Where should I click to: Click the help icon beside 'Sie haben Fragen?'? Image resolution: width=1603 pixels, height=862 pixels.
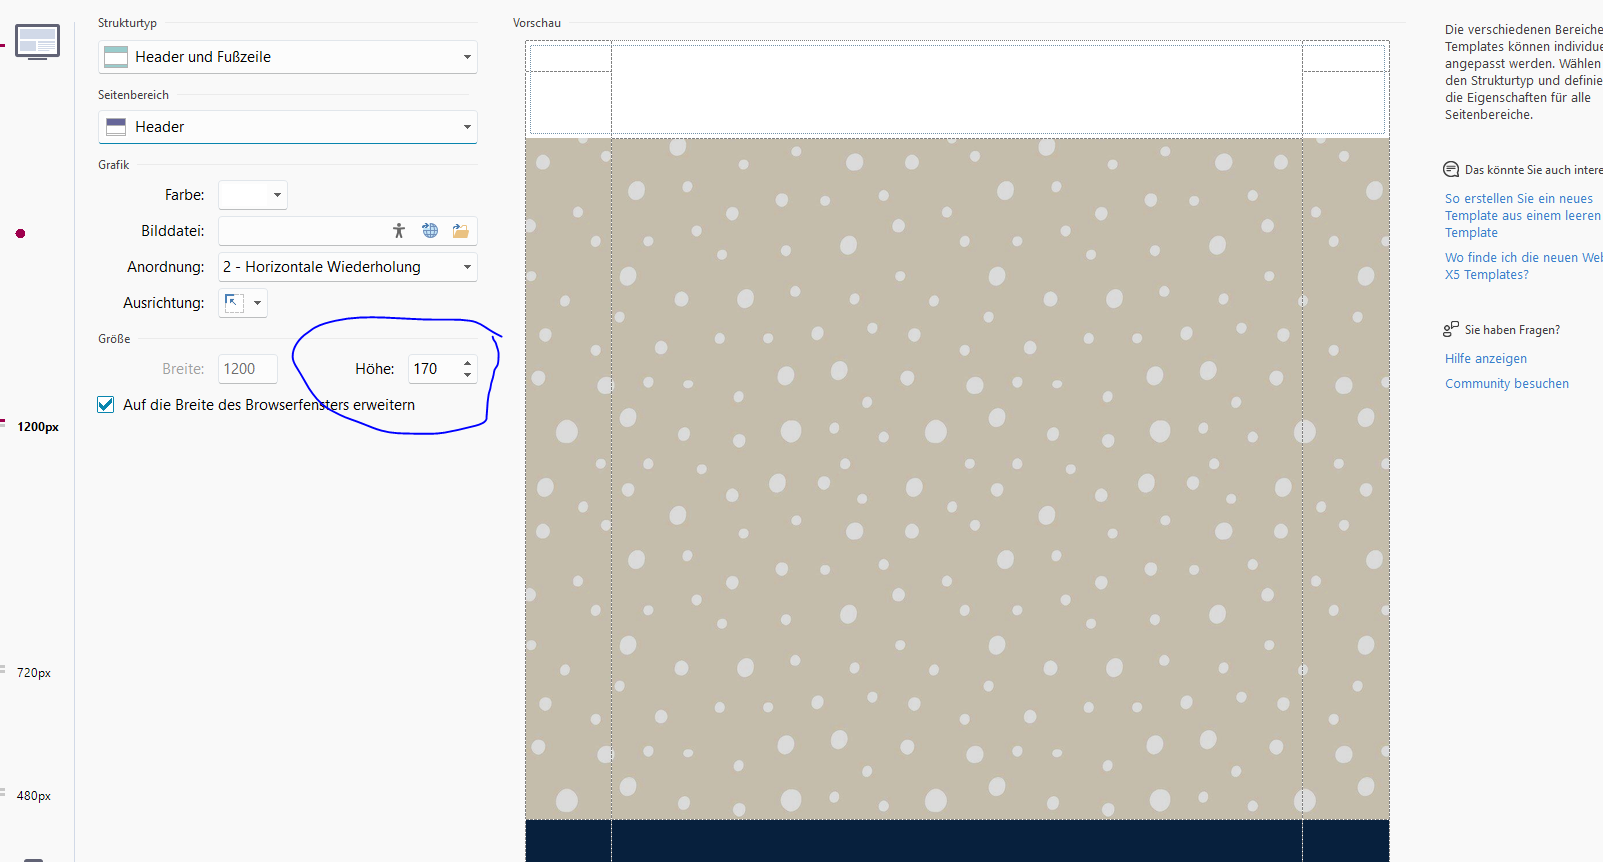(1451, 329)
